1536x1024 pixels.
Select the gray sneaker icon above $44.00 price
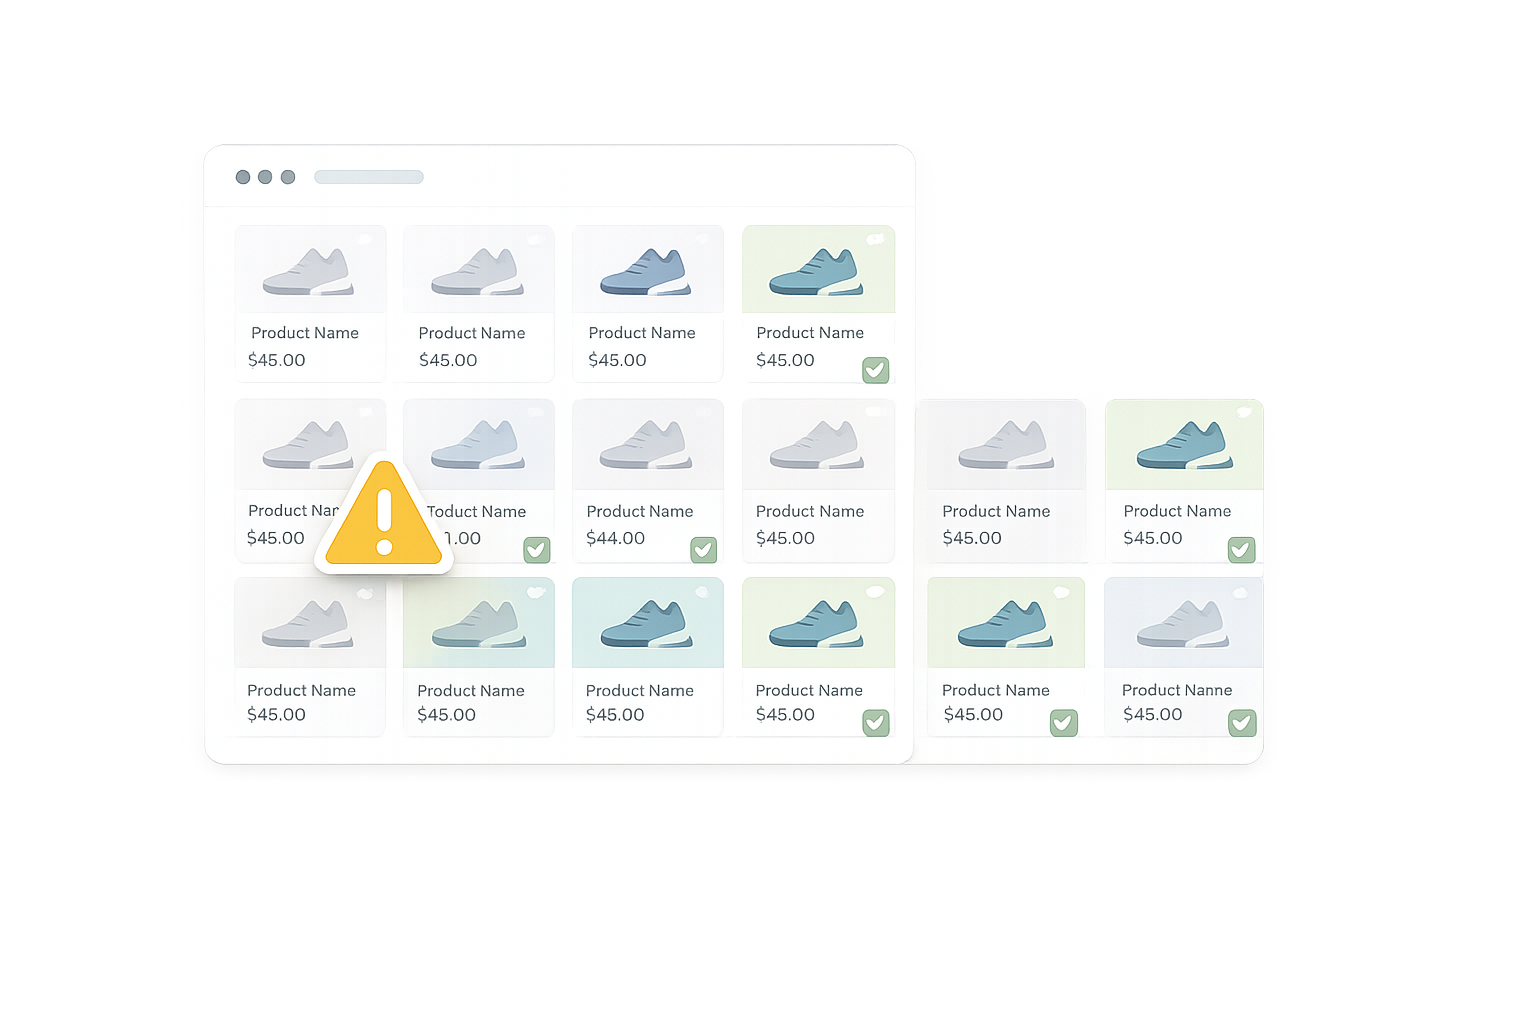point(647,443)
